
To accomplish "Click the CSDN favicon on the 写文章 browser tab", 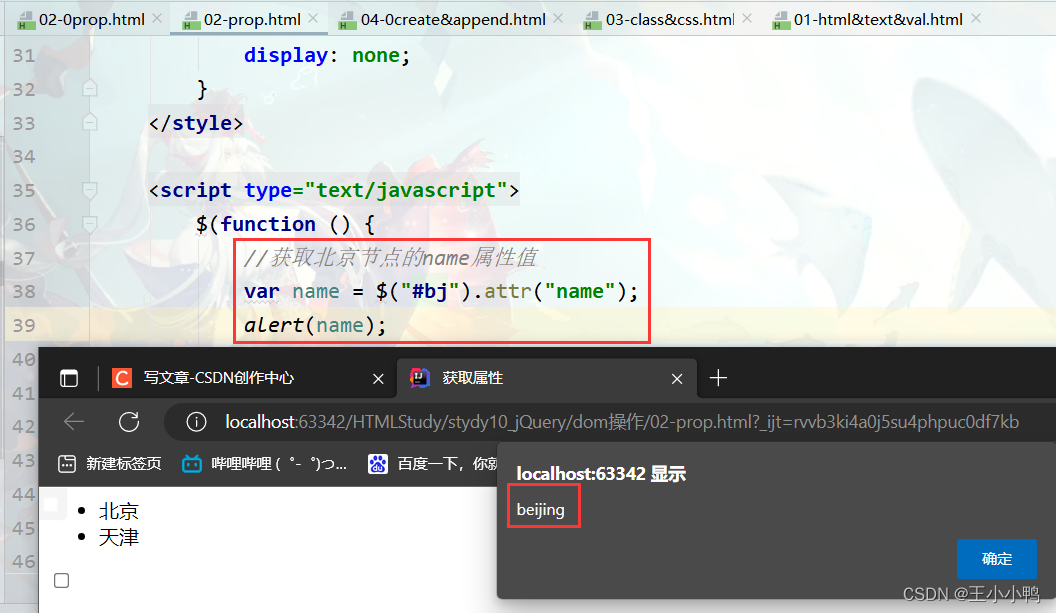I will pyautogui.click(x=121, y=378).
